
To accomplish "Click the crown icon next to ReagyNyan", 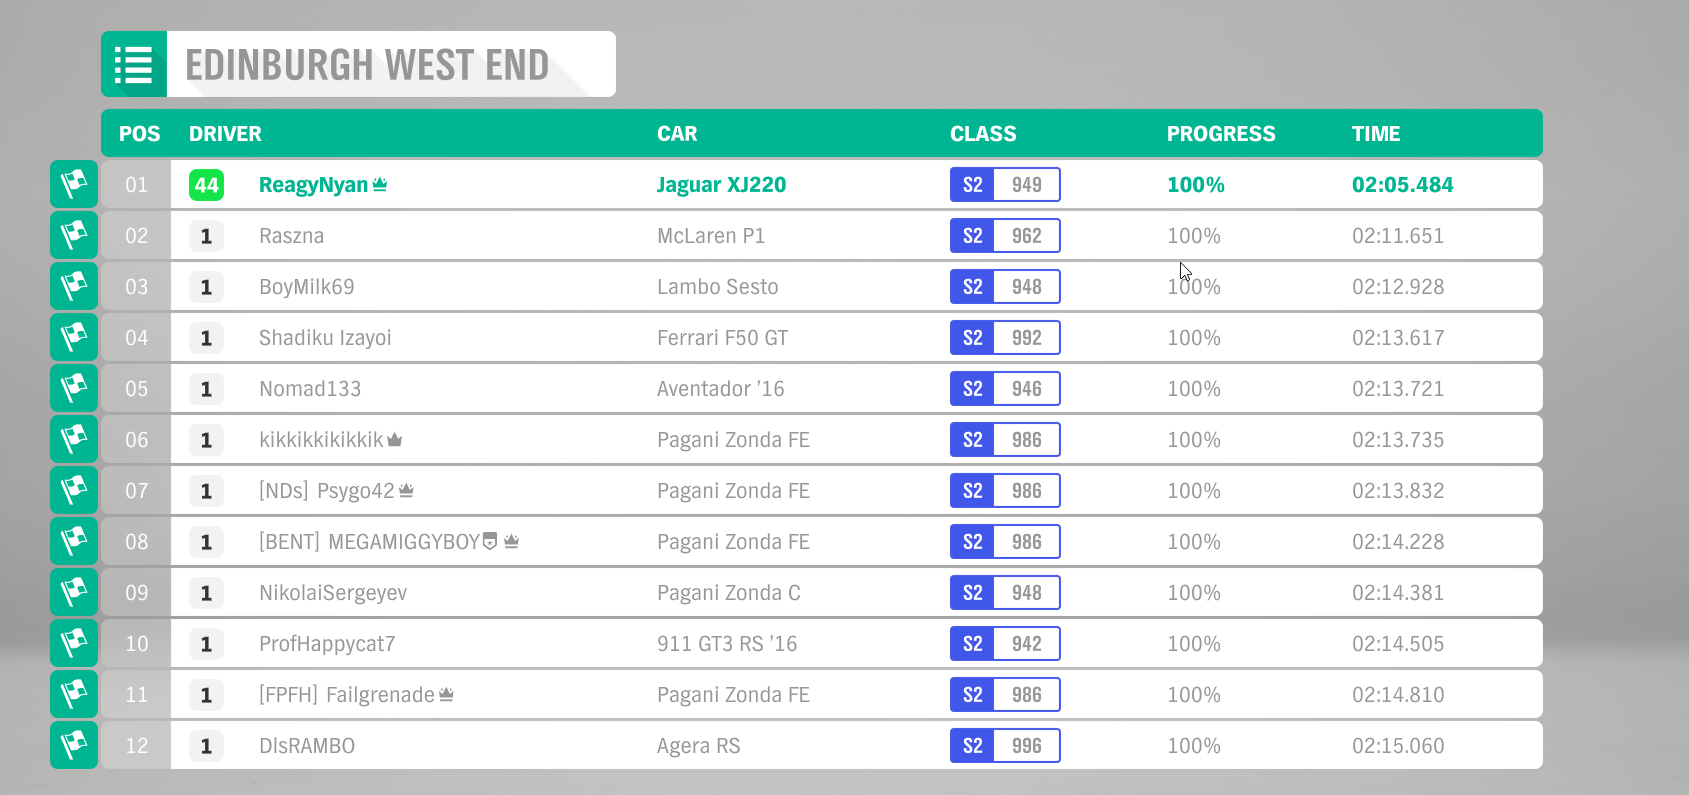I will point(380,184).
